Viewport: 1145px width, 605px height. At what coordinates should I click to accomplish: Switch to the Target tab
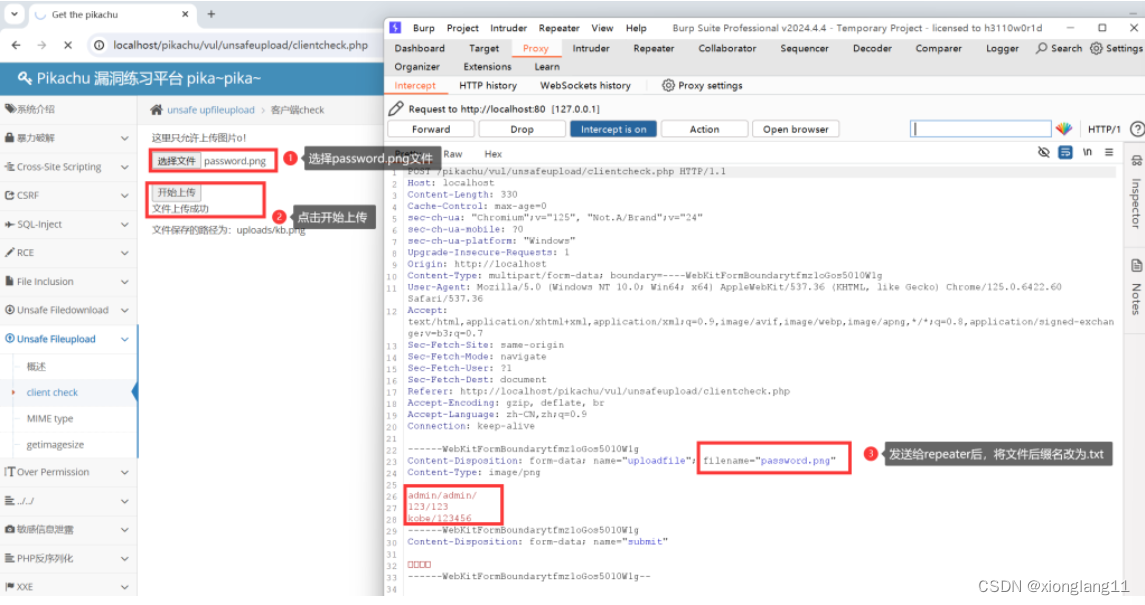484,48
